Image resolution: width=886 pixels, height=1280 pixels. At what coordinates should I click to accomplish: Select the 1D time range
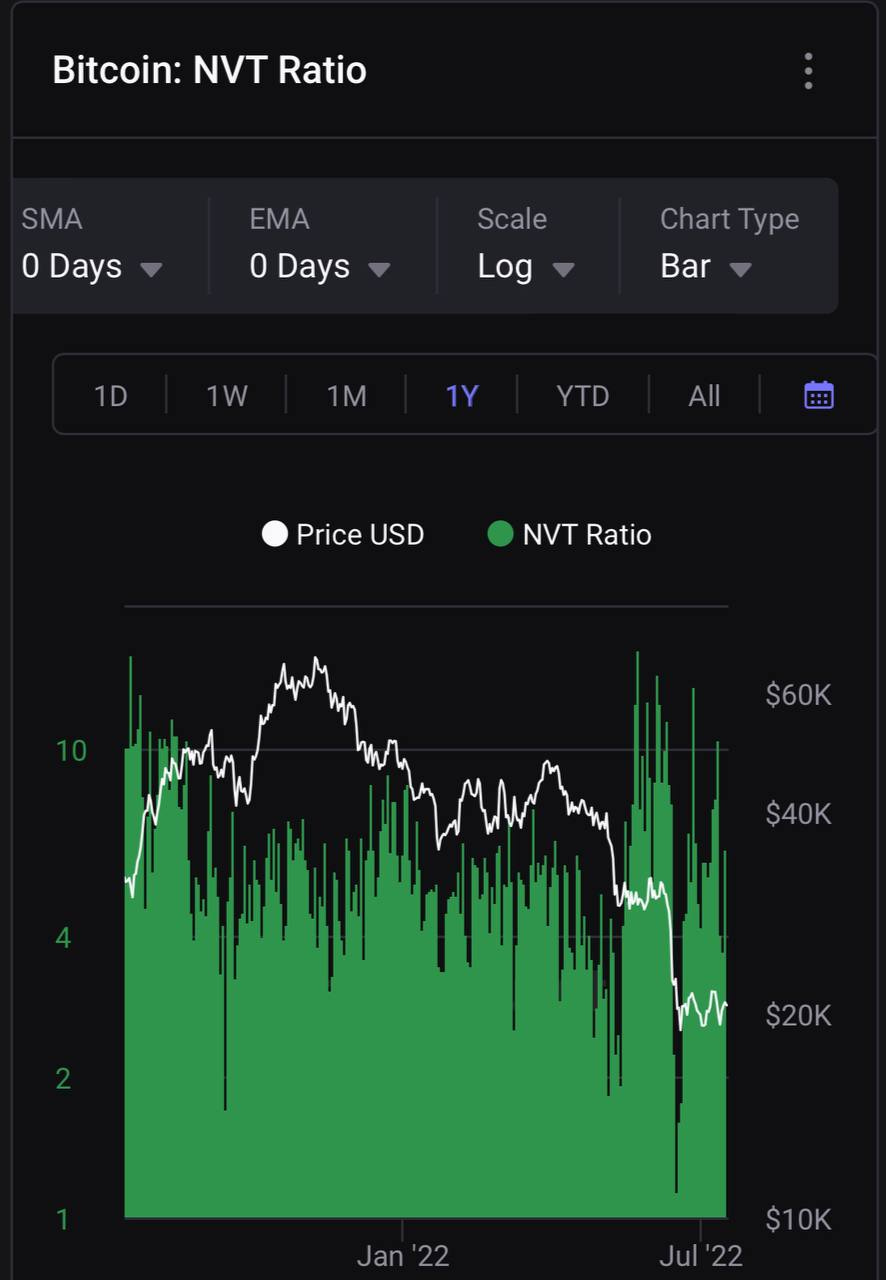click(x=110, y=396)
